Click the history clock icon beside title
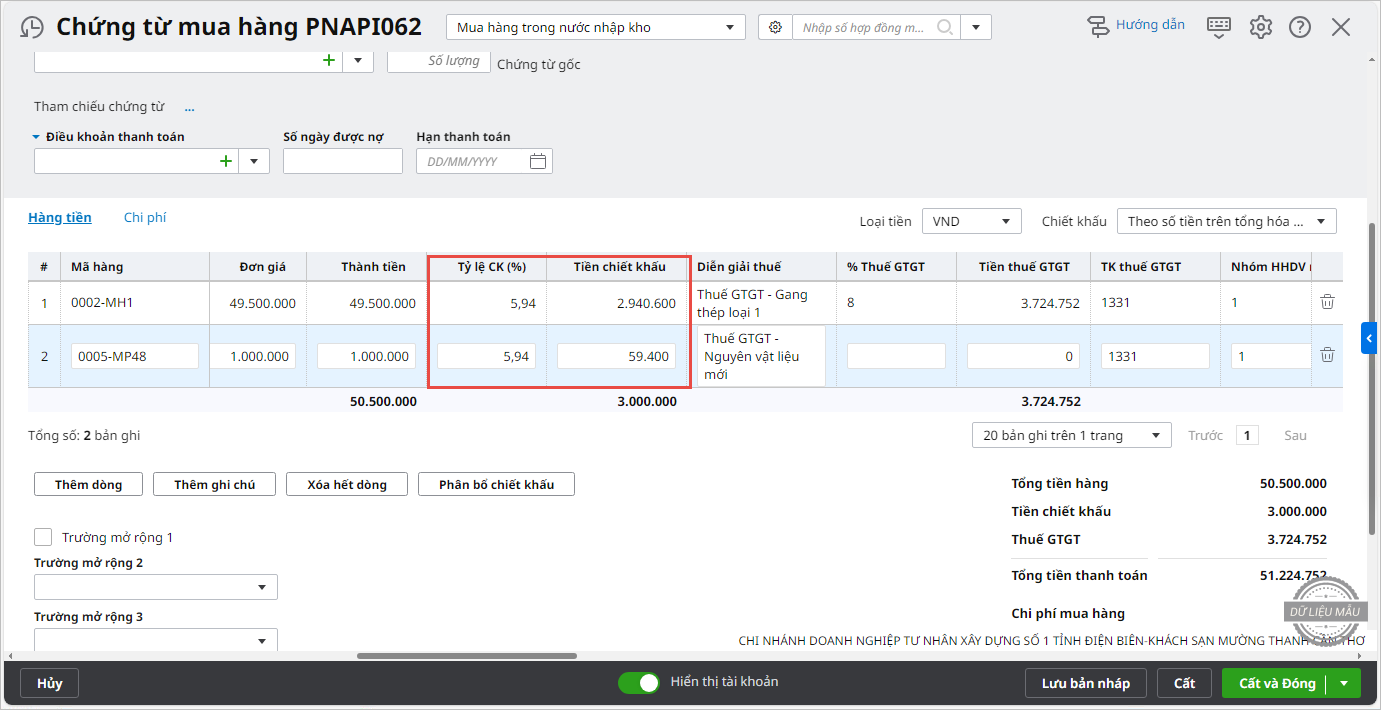 (32, 27)
